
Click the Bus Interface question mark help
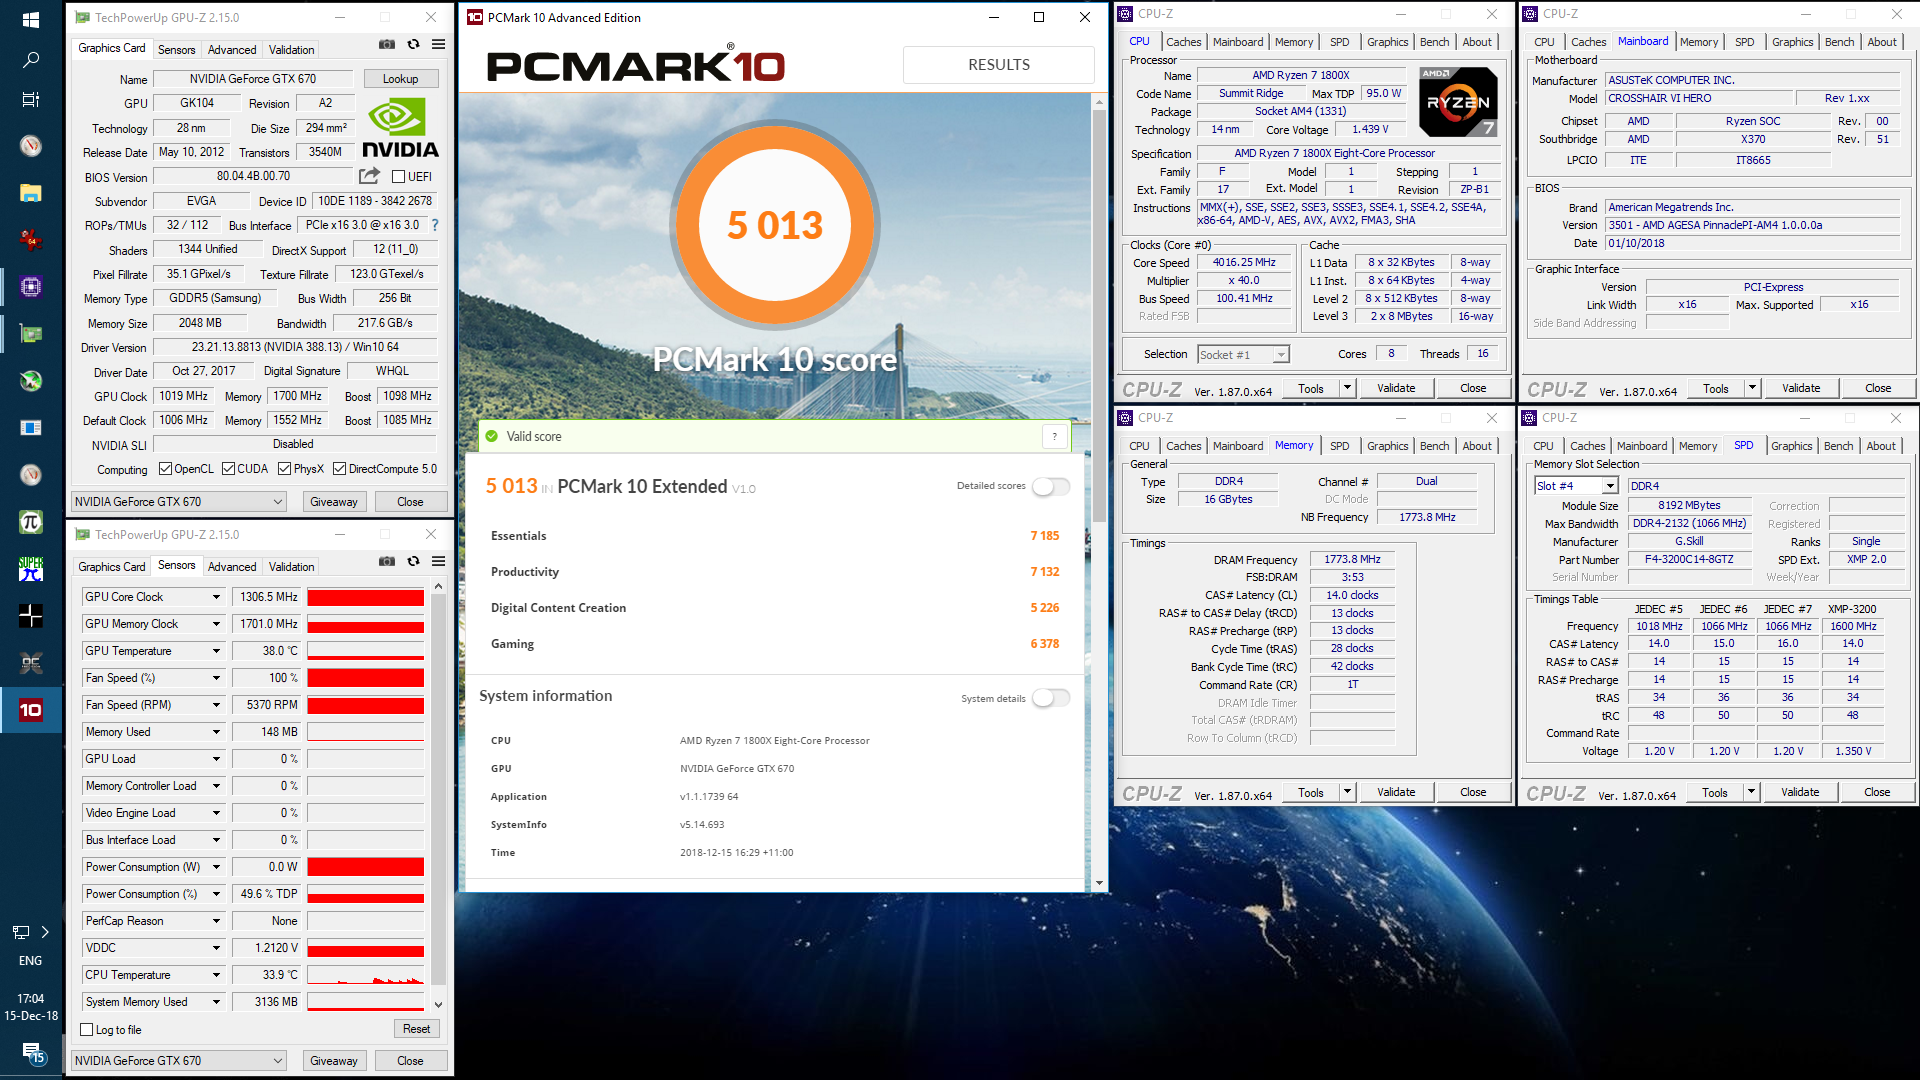coord(435,225)
